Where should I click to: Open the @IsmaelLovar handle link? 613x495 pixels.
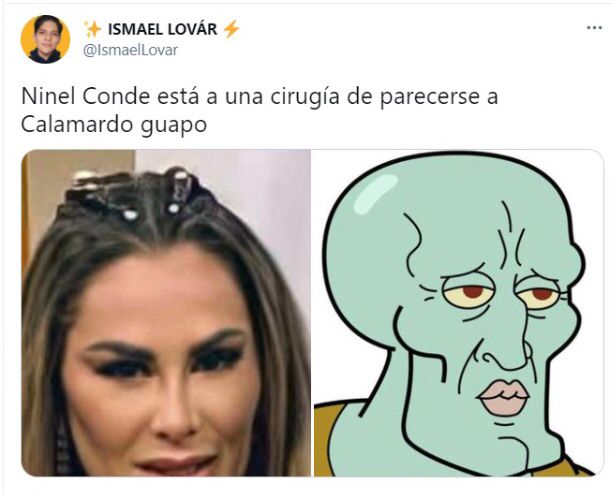click(131, 50)
